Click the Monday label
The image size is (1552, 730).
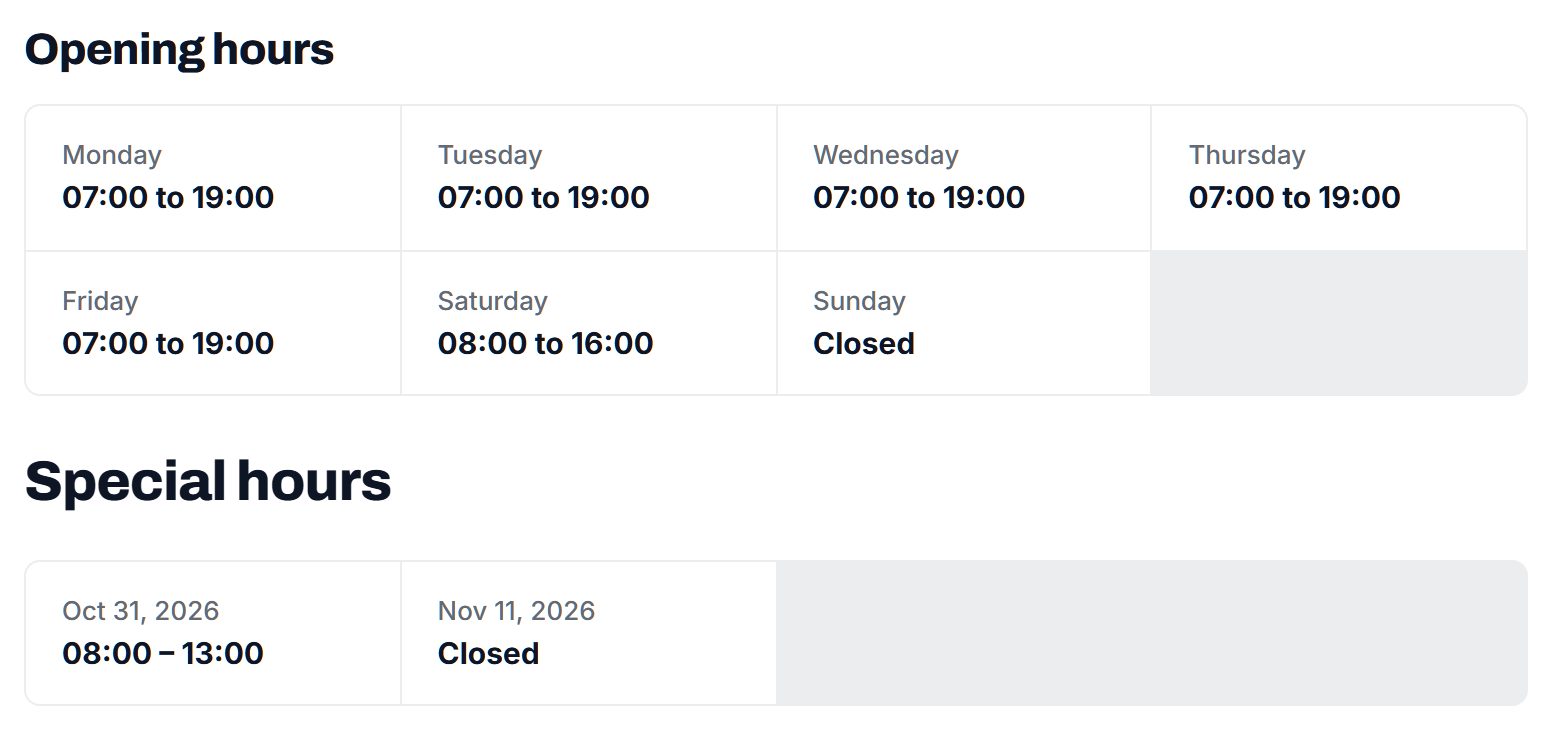tap(112, 155)
